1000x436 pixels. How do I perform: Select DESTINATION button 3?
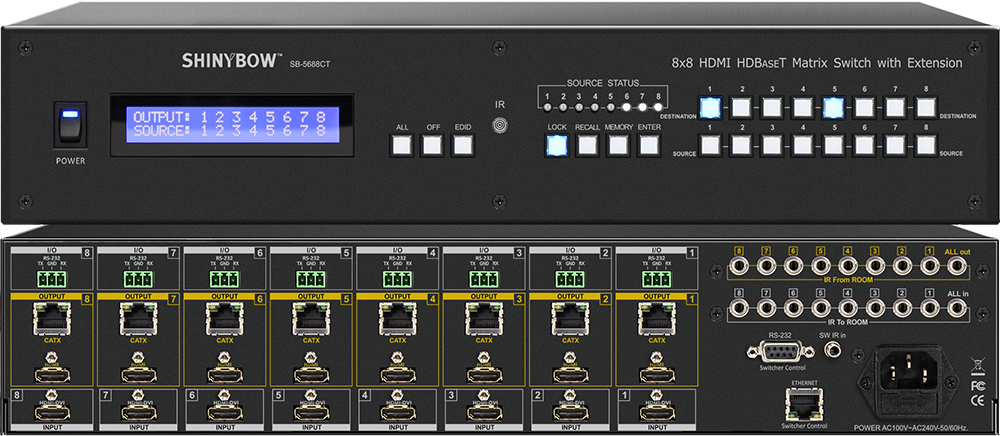[x=772, y=107]
